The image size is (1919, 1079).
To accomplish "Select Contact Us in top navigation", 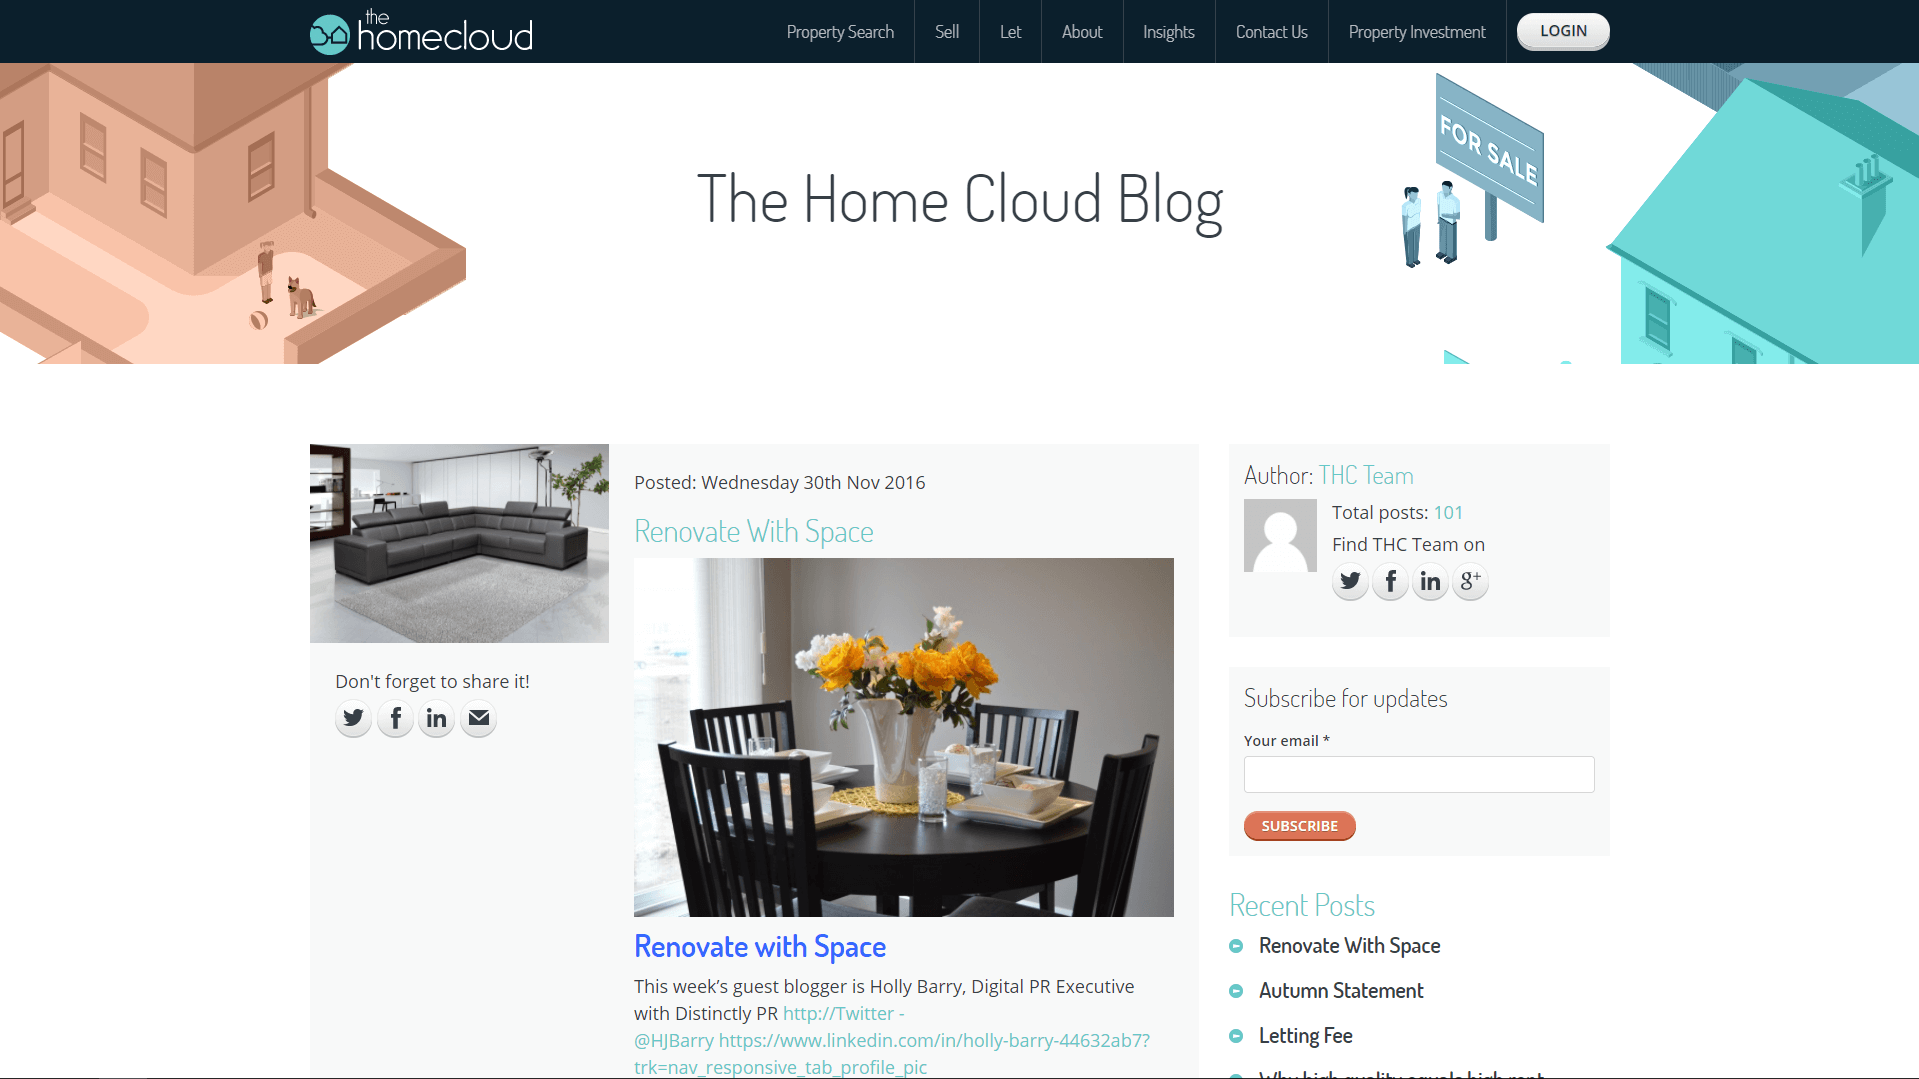I will click(1271, 32).
